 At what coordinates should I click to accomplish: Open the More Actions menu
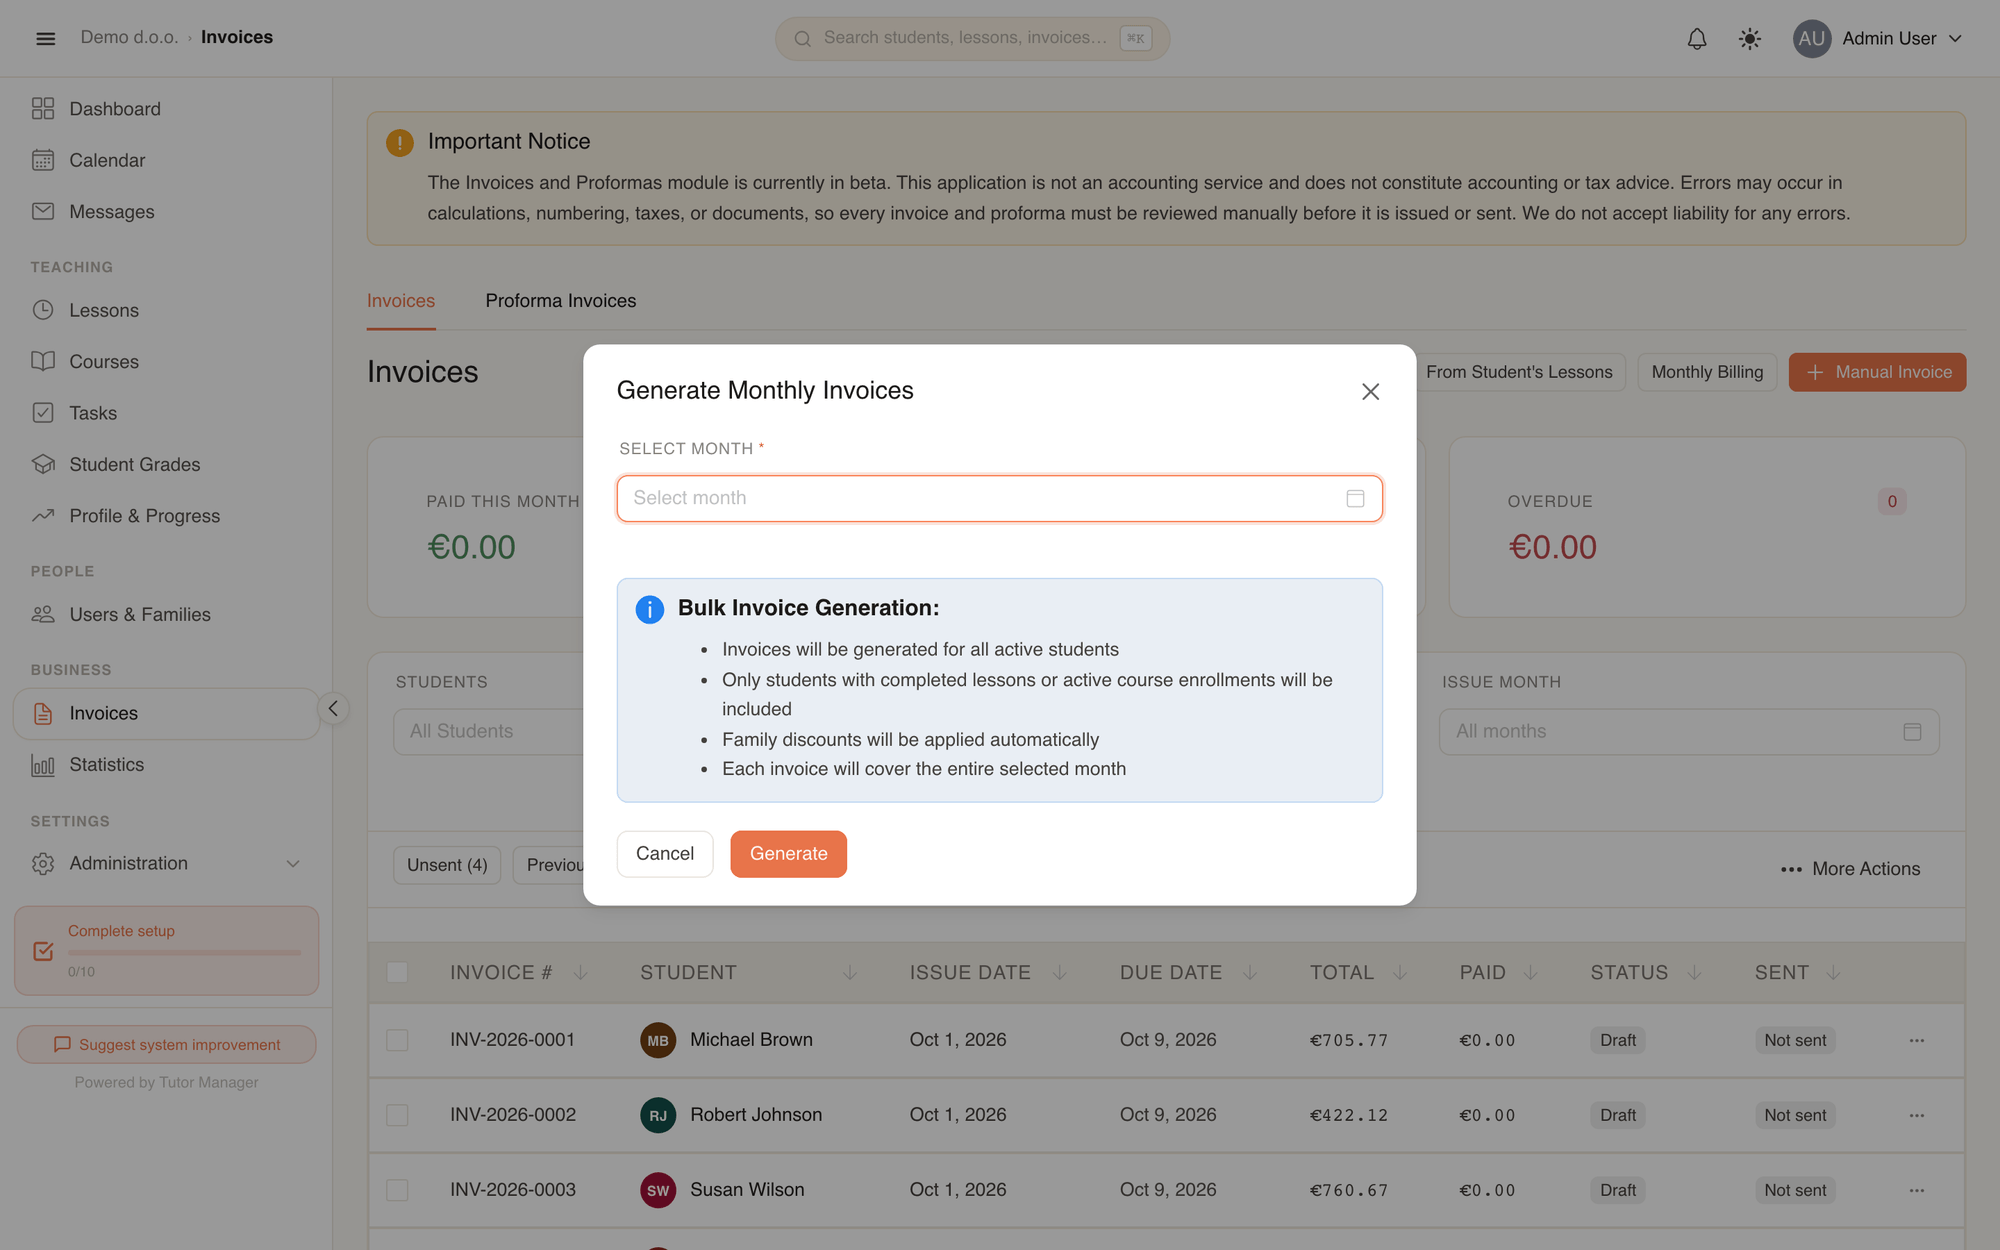click(x=1850, y=869)
